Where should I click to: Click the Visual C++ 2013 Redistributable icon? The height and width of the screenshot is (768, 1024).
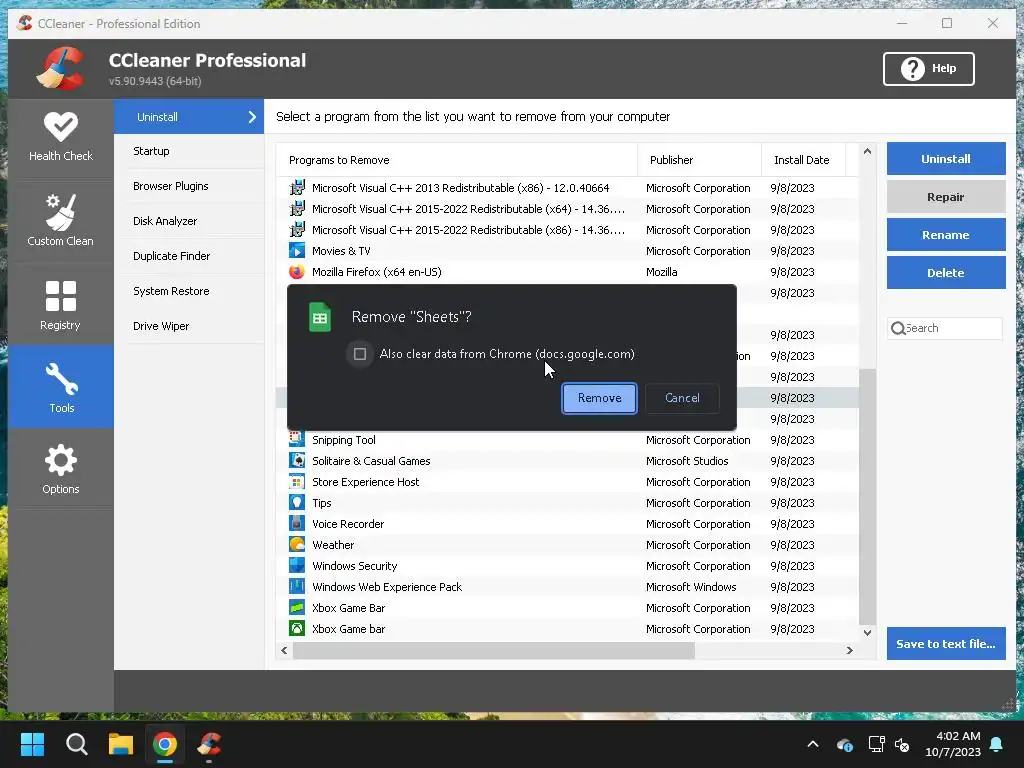(297, 188)
